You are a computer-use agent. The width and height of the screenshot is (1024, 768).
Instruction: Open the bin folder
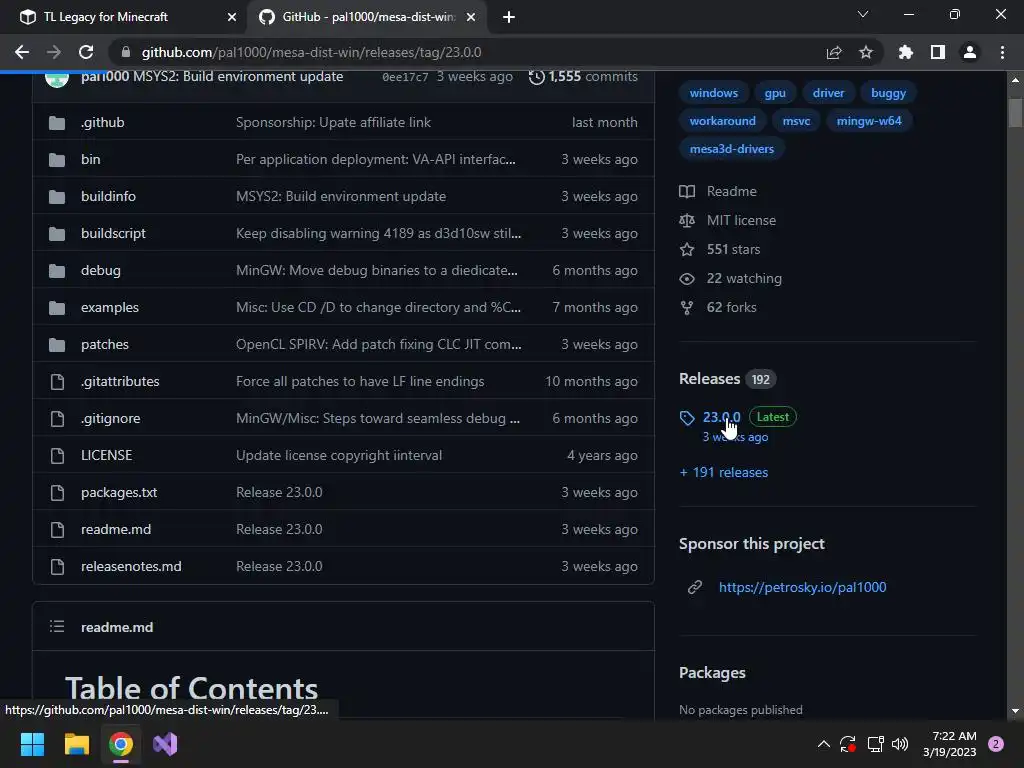pos(91,159)
